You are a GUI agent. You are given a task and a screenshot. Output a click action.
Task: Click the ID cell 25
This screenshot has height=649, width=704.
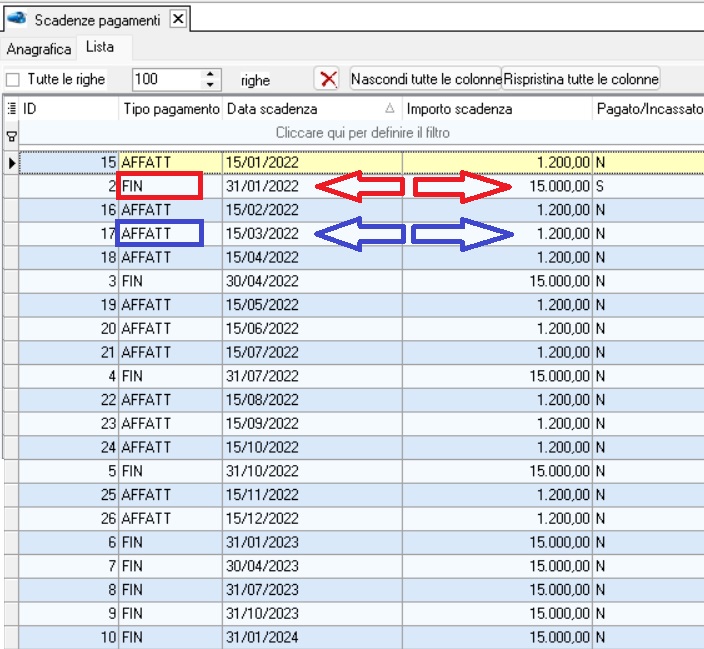(69, 494)
